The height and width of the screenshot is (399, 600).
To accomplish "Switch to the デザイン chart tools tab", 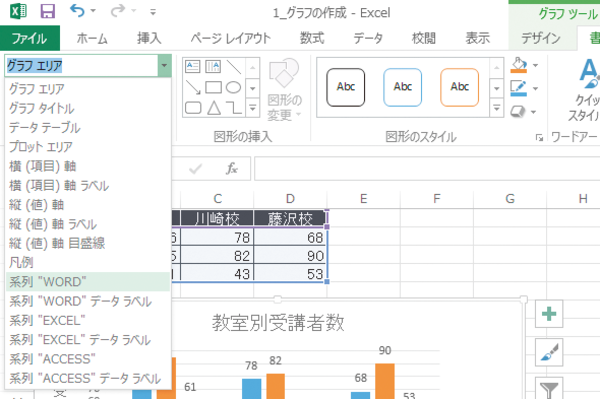I will pyautogui.click(x=541, y=38).
